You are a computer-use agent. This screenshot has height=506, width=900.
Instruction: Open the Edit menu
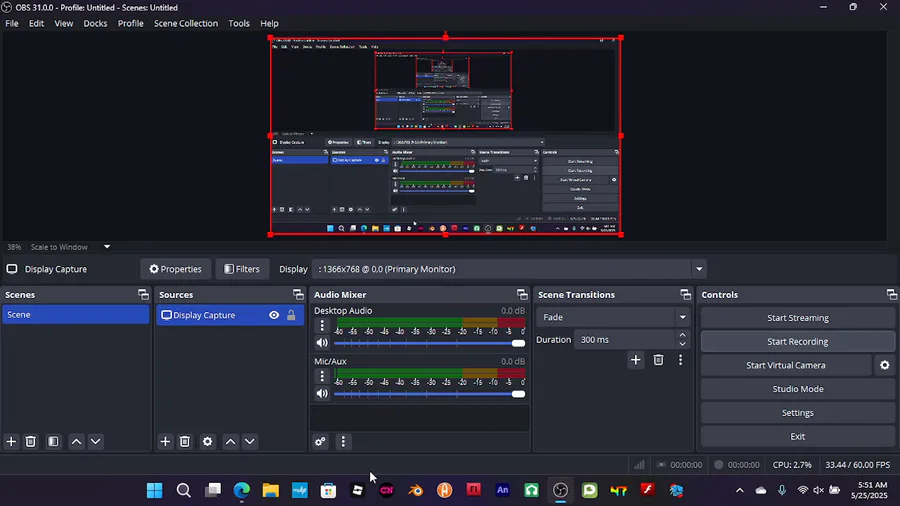(x=36, y=24)
